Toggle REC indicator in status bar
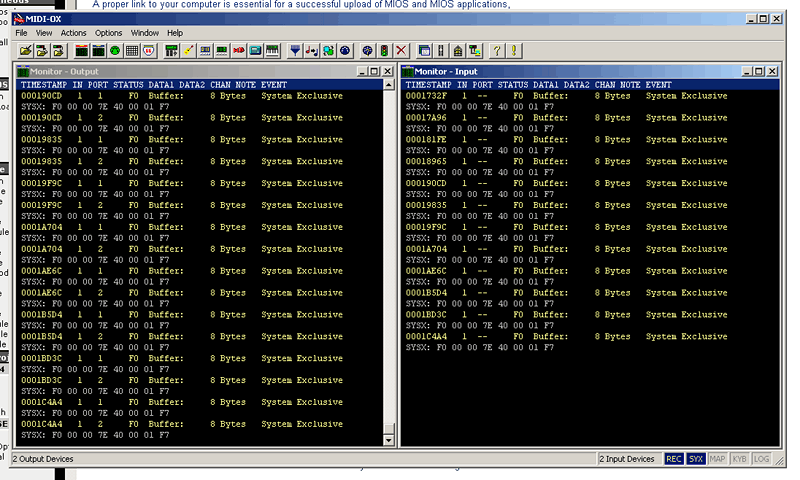 (673, 459)
